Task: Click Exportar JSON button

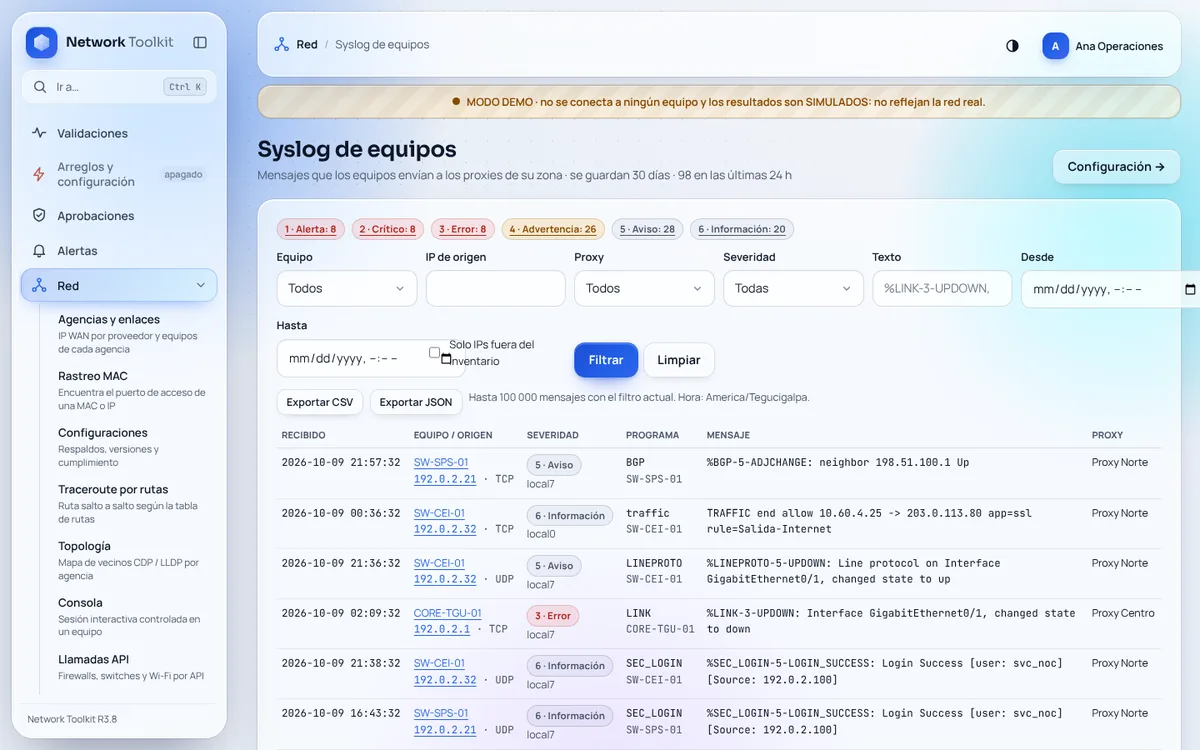Action: point(416,402)
